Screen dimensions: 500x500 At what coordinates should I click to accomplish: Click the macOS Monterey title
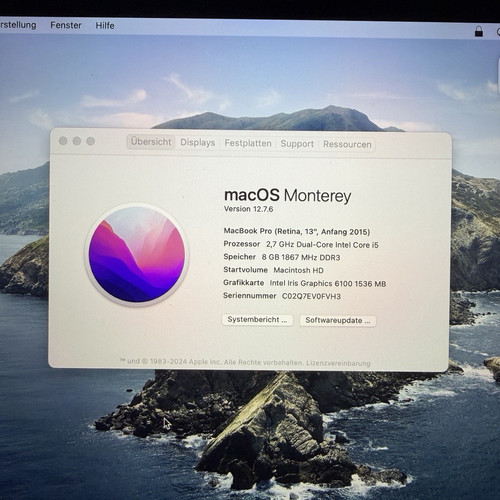click(x=288, y=195)
